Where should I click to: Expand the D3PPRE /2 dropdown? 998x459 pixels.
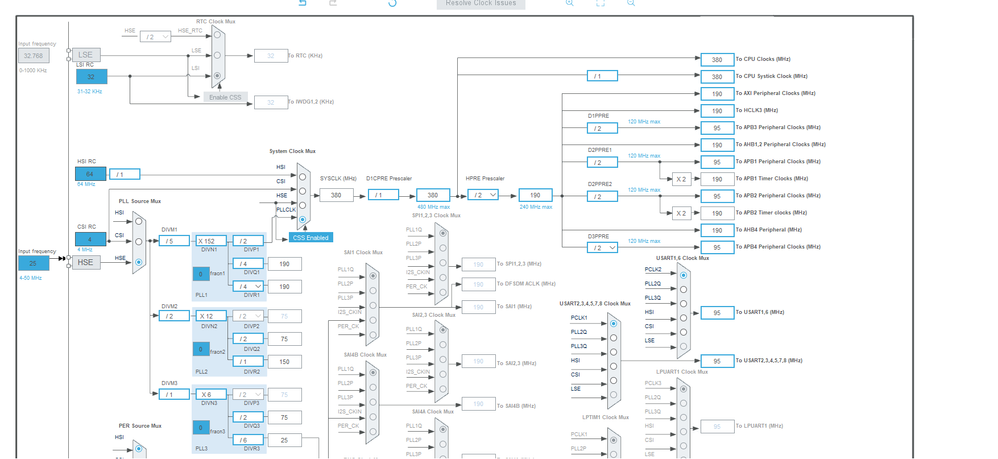pyautogui.click(x=602, y=247)
